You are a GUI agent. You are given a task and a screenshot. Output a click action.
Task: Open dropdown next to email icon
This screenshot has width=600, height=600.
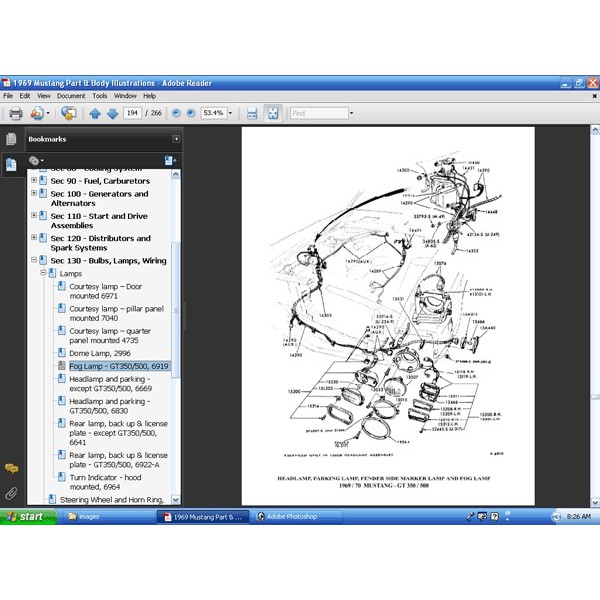click(48, 113)
